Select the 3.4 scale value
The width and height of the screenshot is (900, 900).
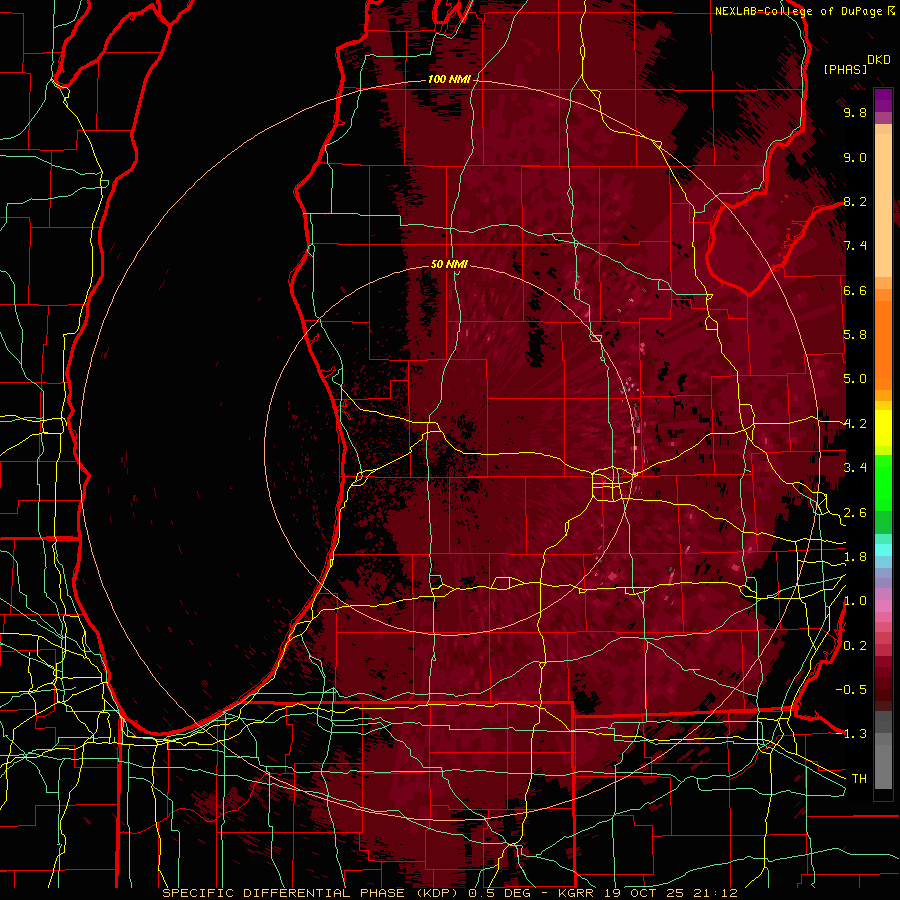click(x=855, y=468)
